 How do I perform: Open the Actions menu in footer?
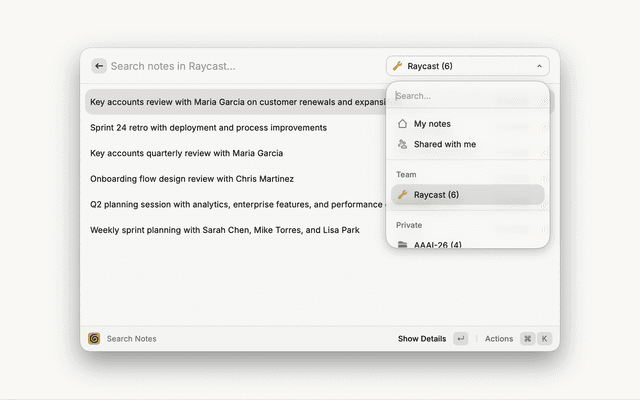[498, 338]
